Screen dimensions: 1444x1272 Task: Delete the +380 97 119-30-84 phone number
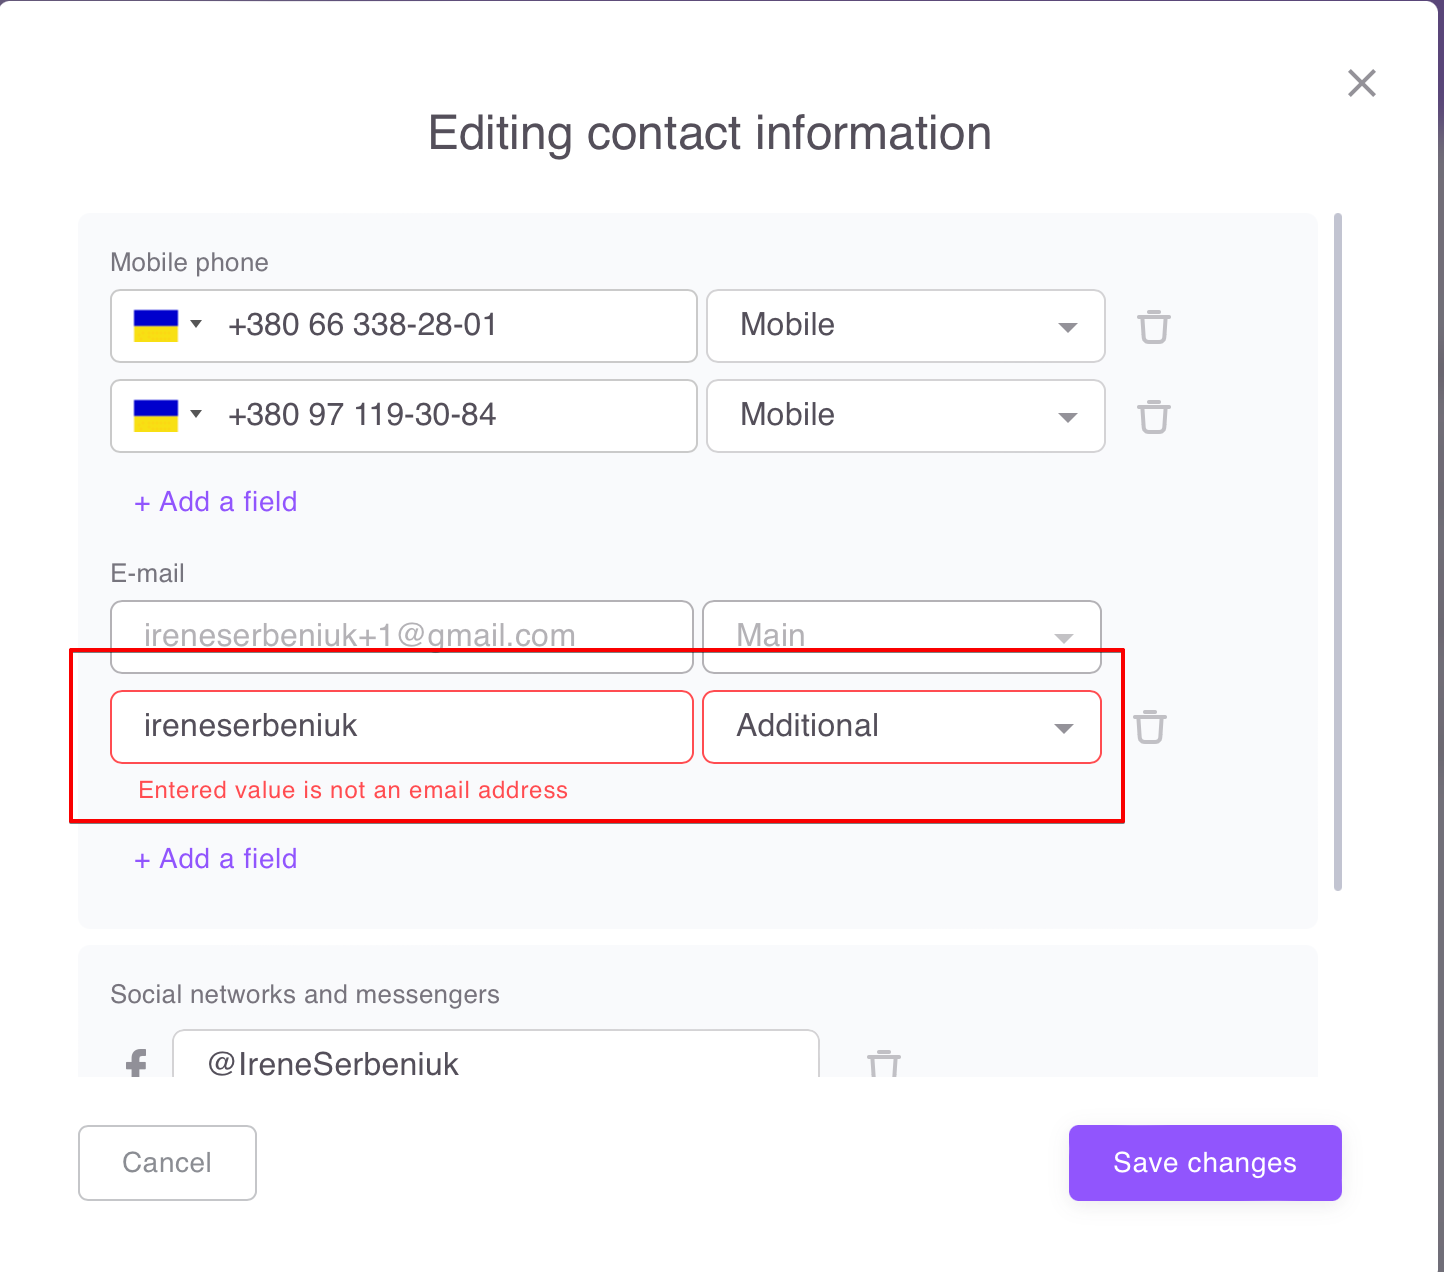[1153, 417]
